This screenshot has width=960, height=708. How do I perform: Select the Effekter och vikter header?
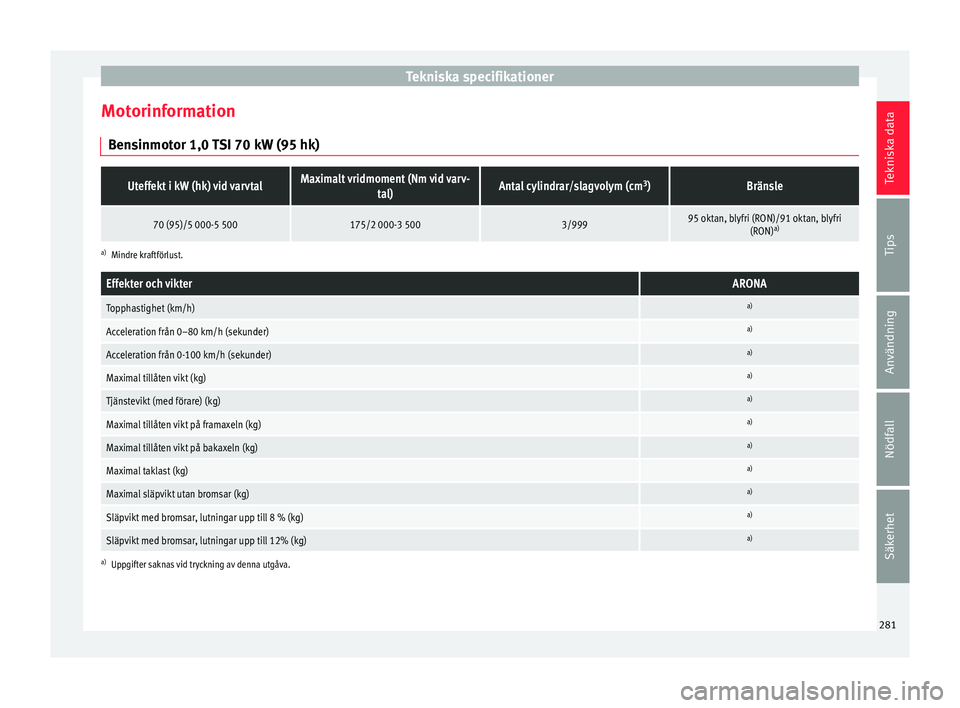(370, 284)
